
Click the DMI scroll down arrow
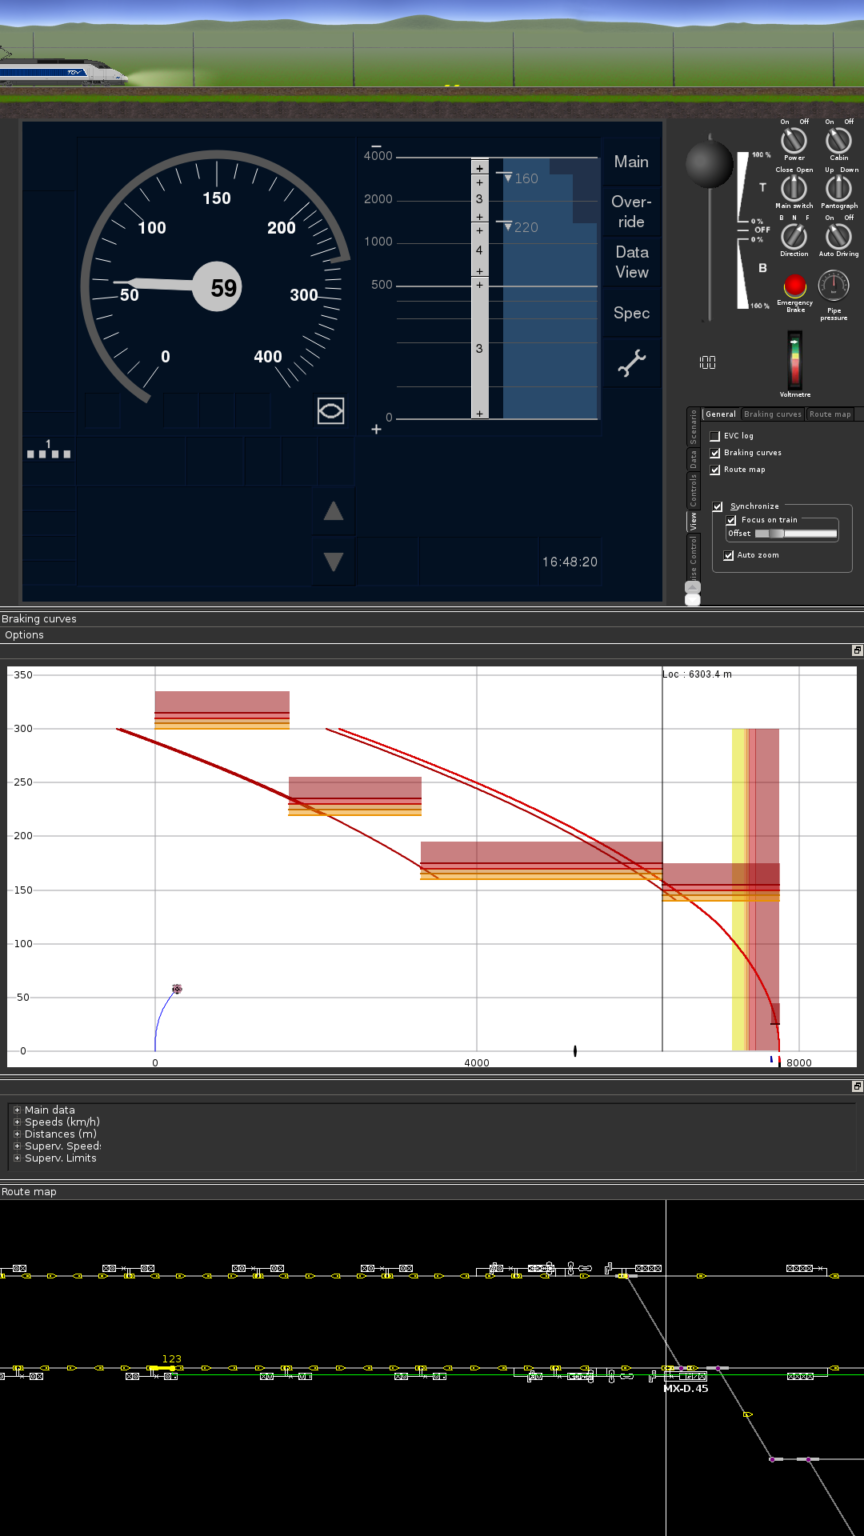334,562
